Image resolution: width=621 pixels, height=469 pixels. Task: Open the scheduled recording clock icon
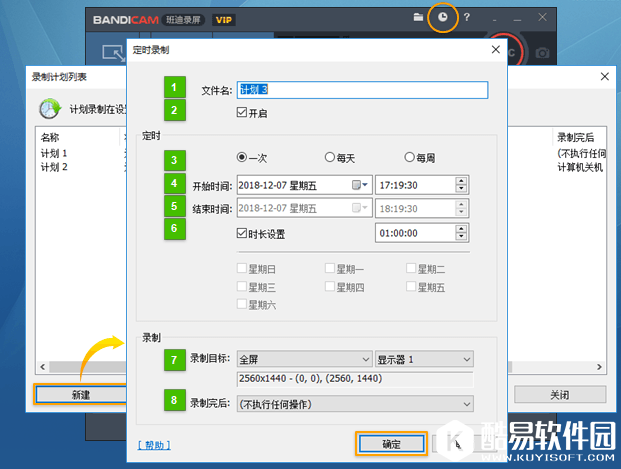click(442, 18)
